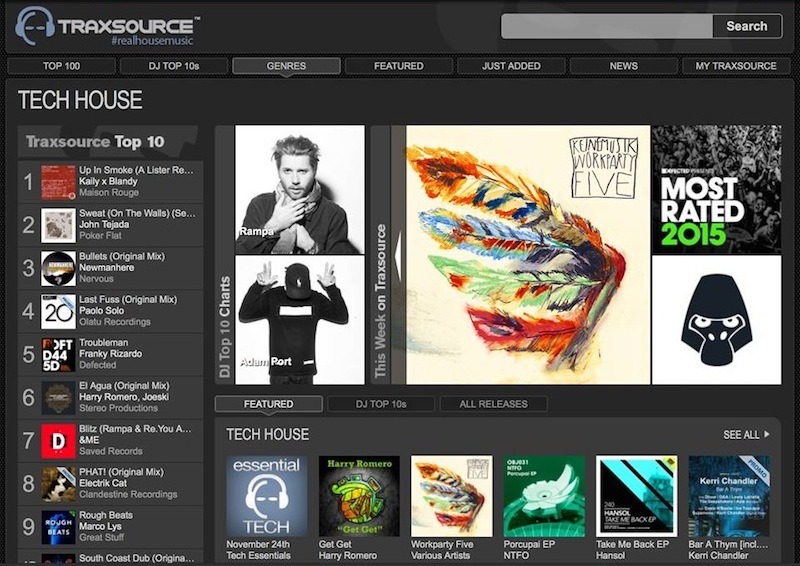Open Rampa DJ chart image
The image size is (800, 566).
300,189
